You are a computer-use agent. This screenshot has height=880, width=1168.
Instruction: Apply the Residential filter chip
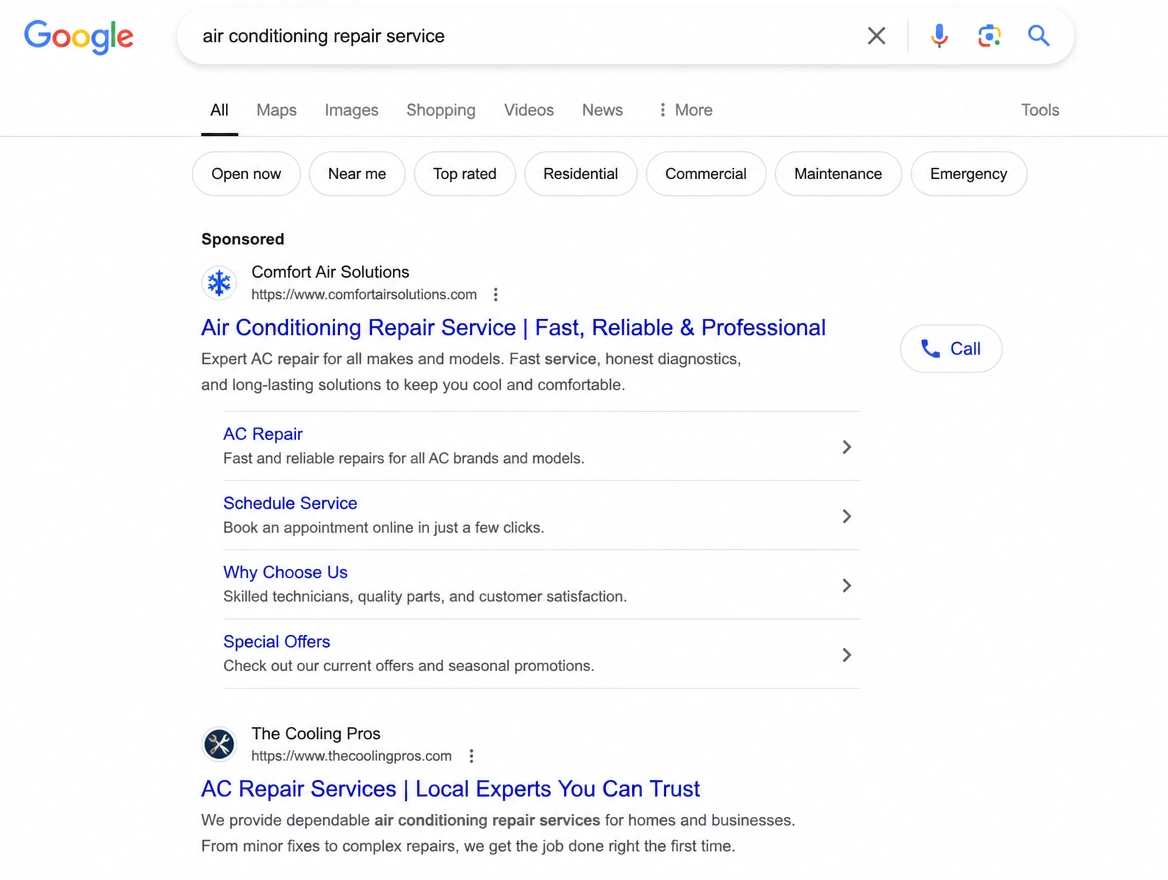[x=580, y=174]
